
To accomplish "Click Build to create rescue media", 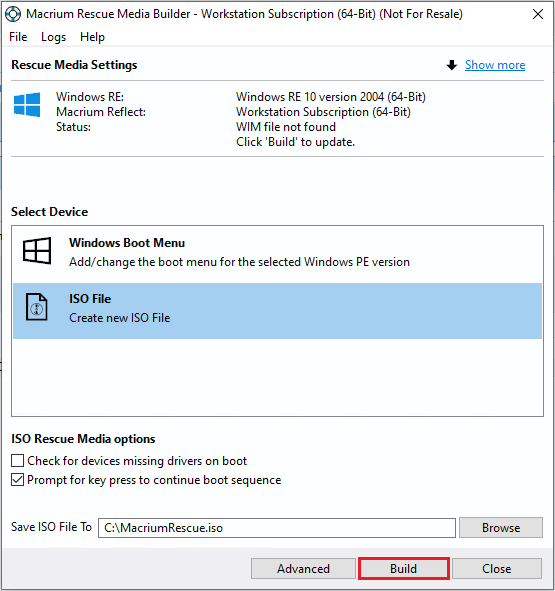I will [403, 568].
